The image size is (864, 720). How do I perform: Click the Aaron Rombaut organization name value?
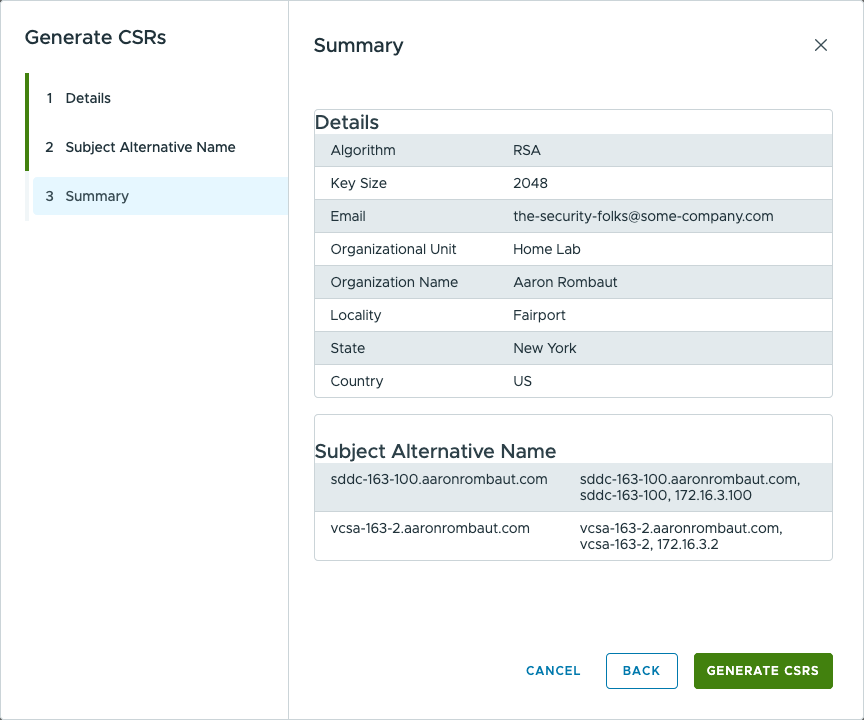tap(565, 282)
